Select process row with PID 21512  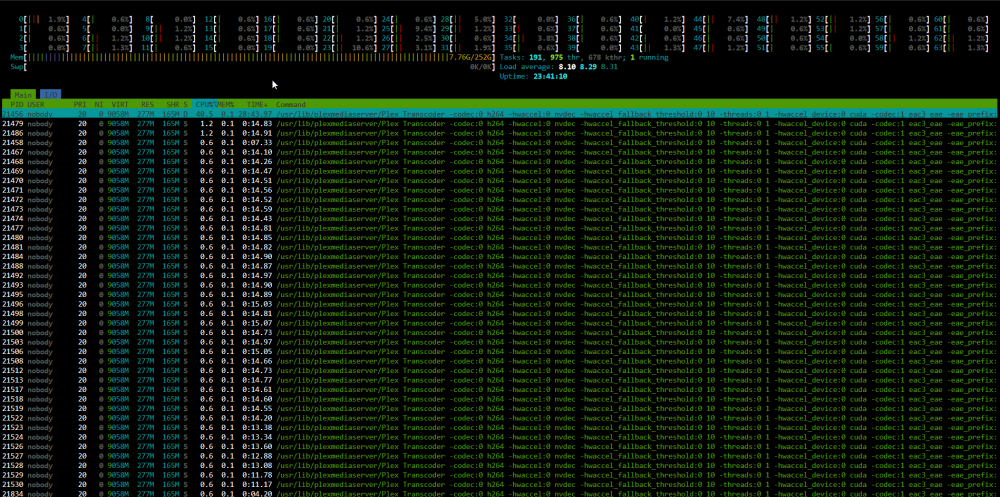[x=500, y=370]
